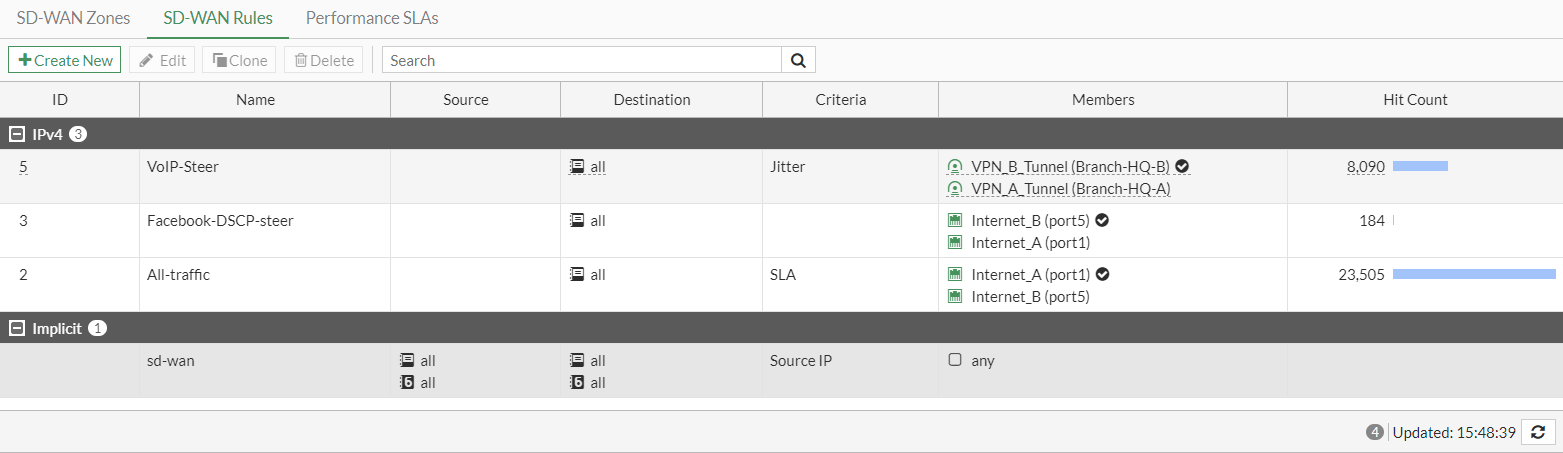1563x453 pixels.
Task: Click the search magnifier icon
Action: tap(798, 60)
